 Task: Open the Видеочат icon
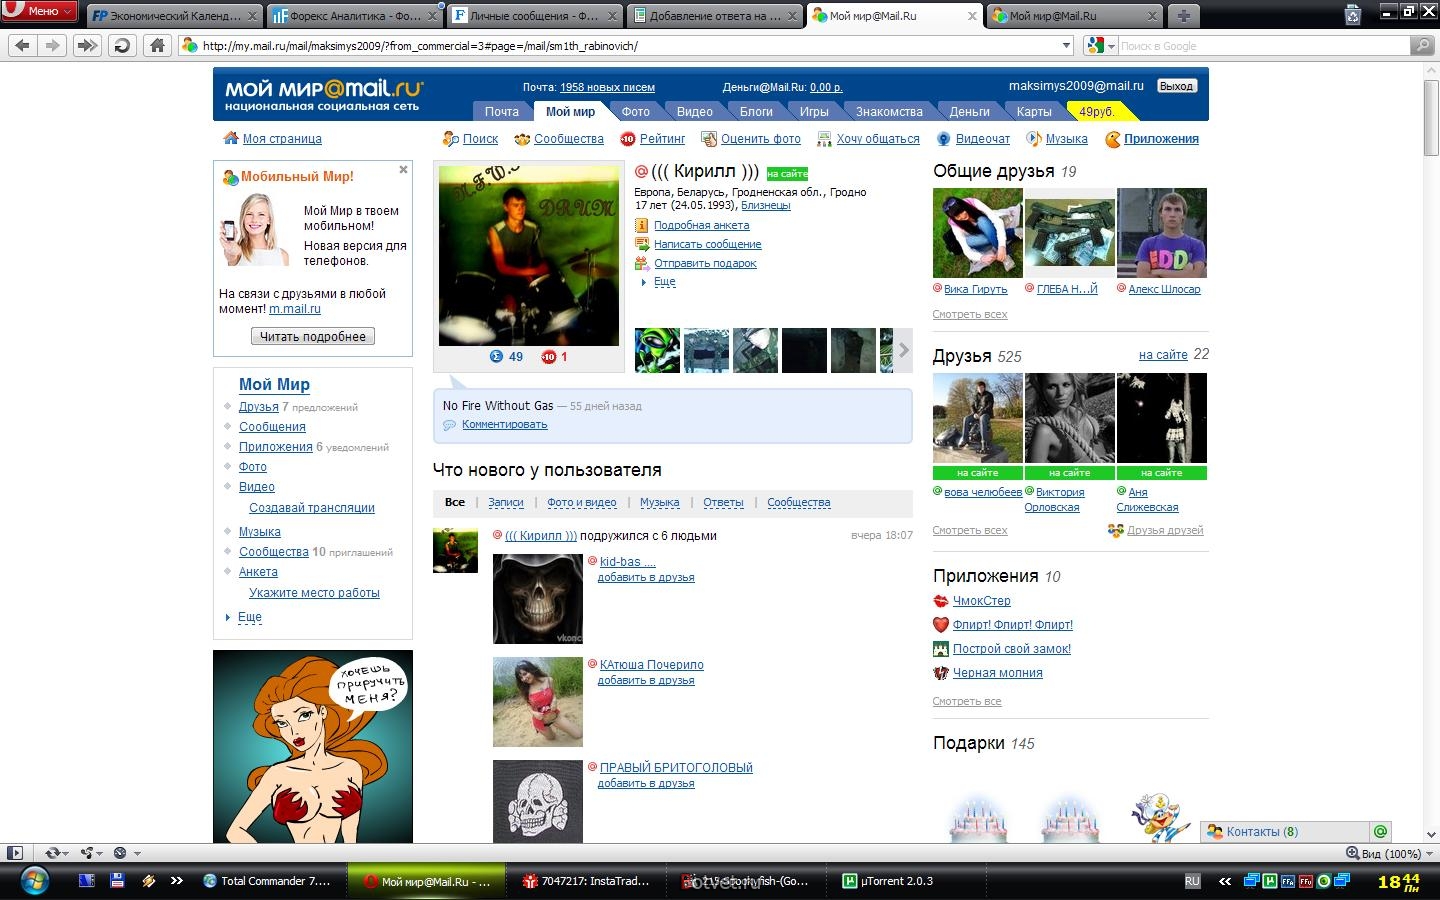(943, 139)
